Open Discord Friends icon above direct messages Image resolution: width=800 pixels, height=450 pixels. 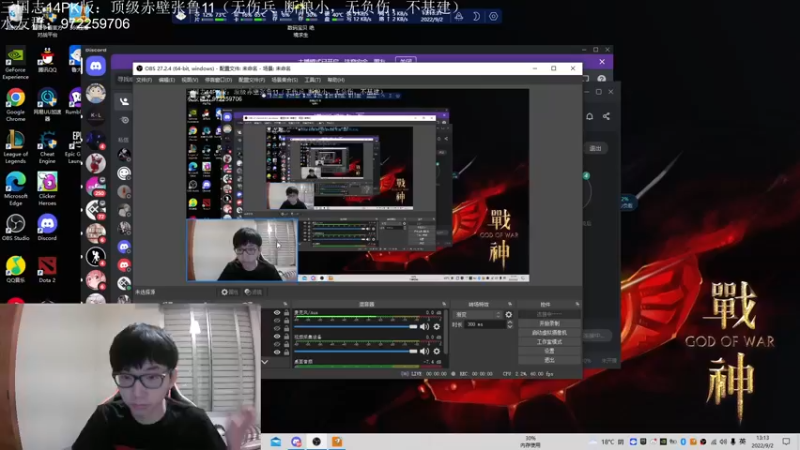(x=124, y=102)
